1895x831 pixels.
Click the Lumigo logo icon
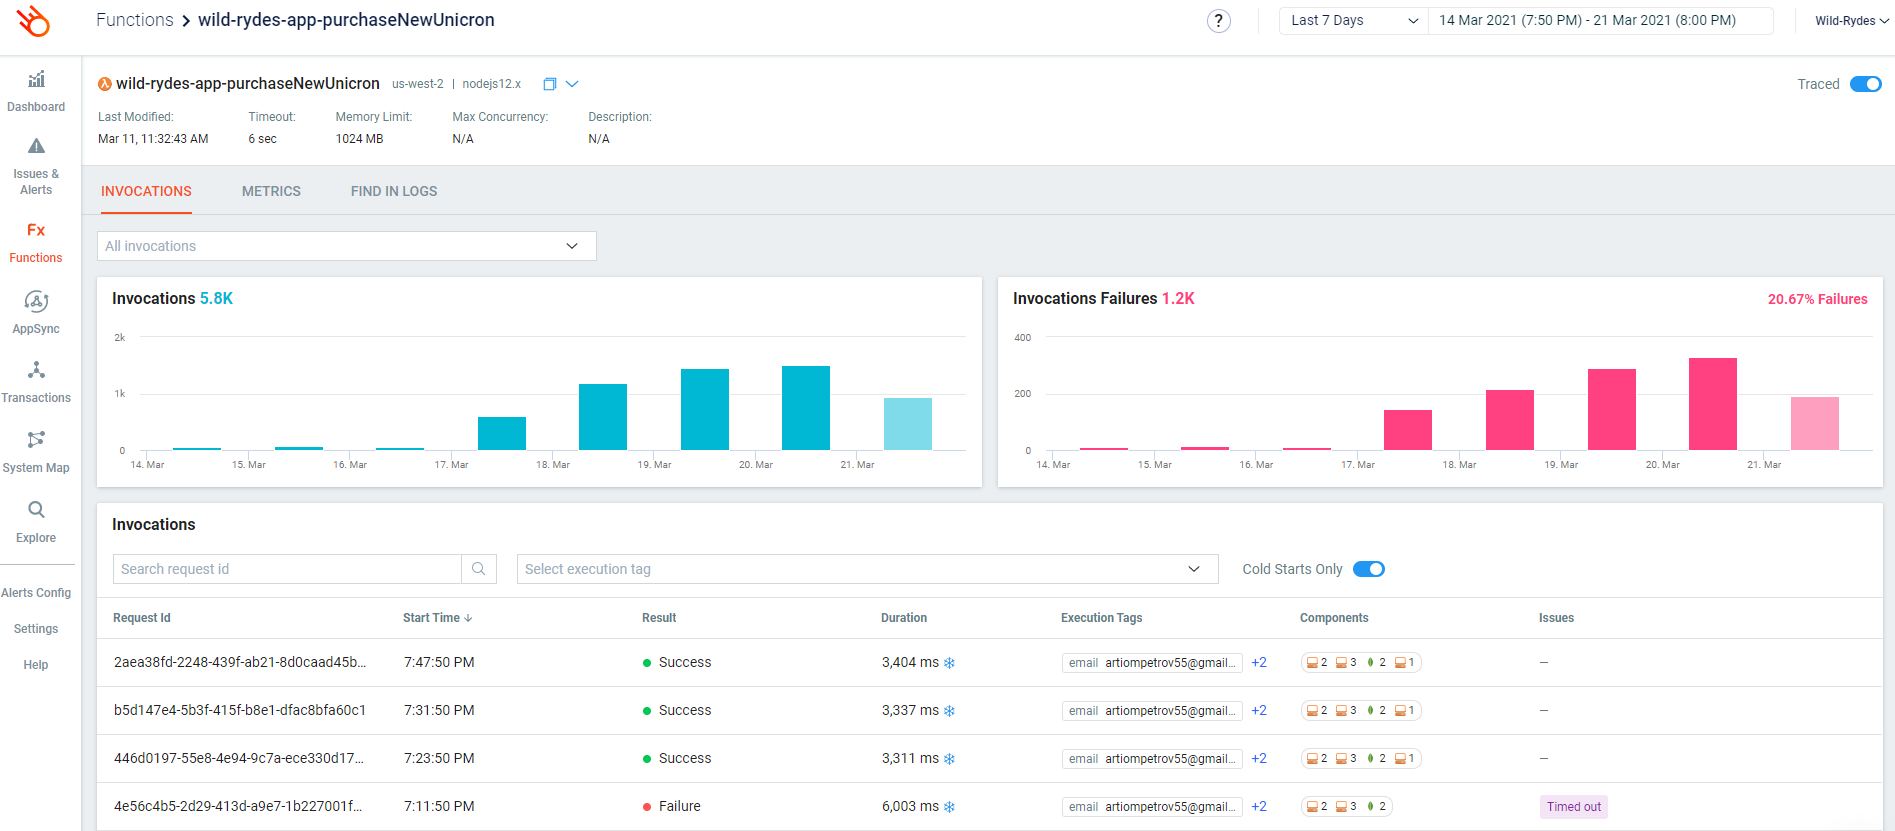[33, 21]
